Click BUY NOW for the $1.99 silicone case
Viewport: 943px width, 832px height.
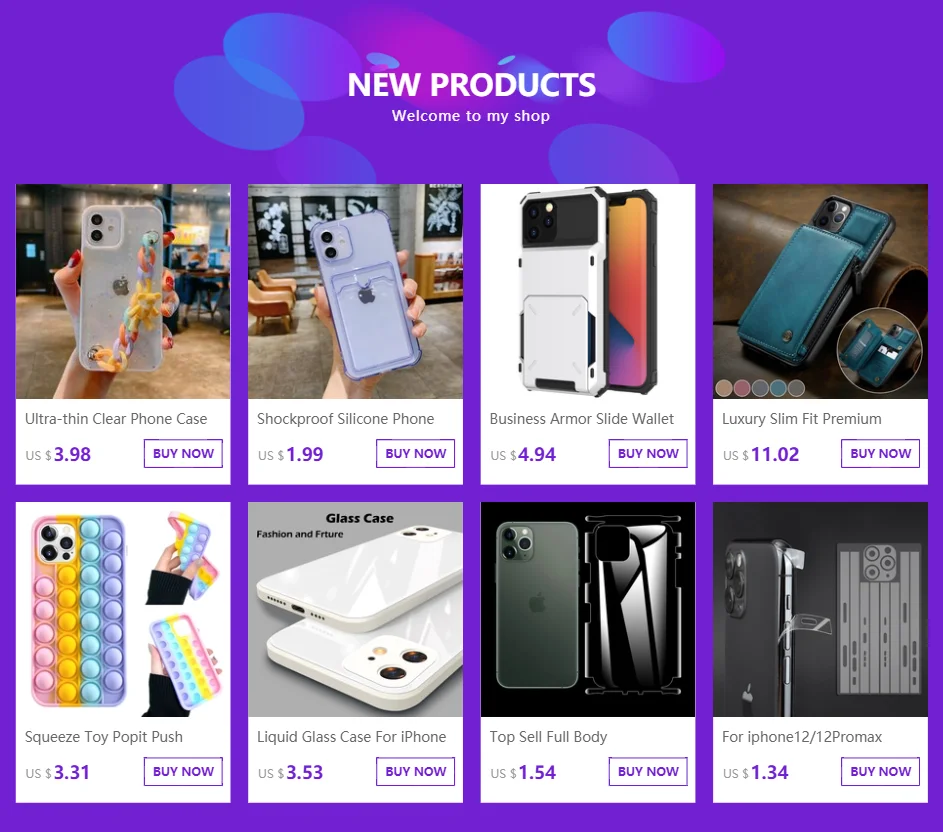(416, 454)
